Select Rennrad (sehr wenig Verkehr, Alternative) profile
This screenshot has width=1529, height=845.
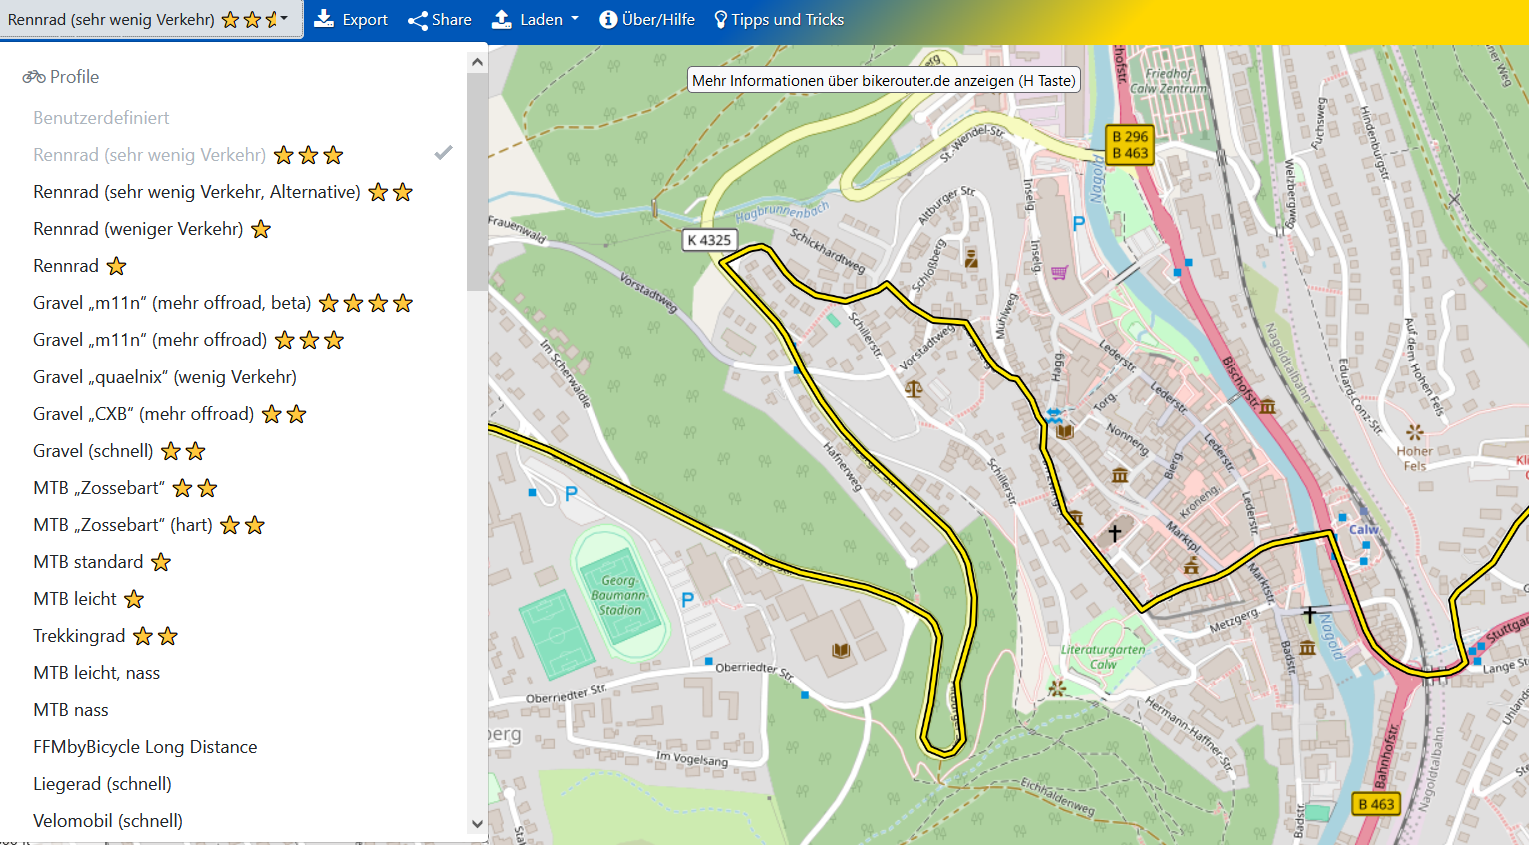tap(223, 192)
